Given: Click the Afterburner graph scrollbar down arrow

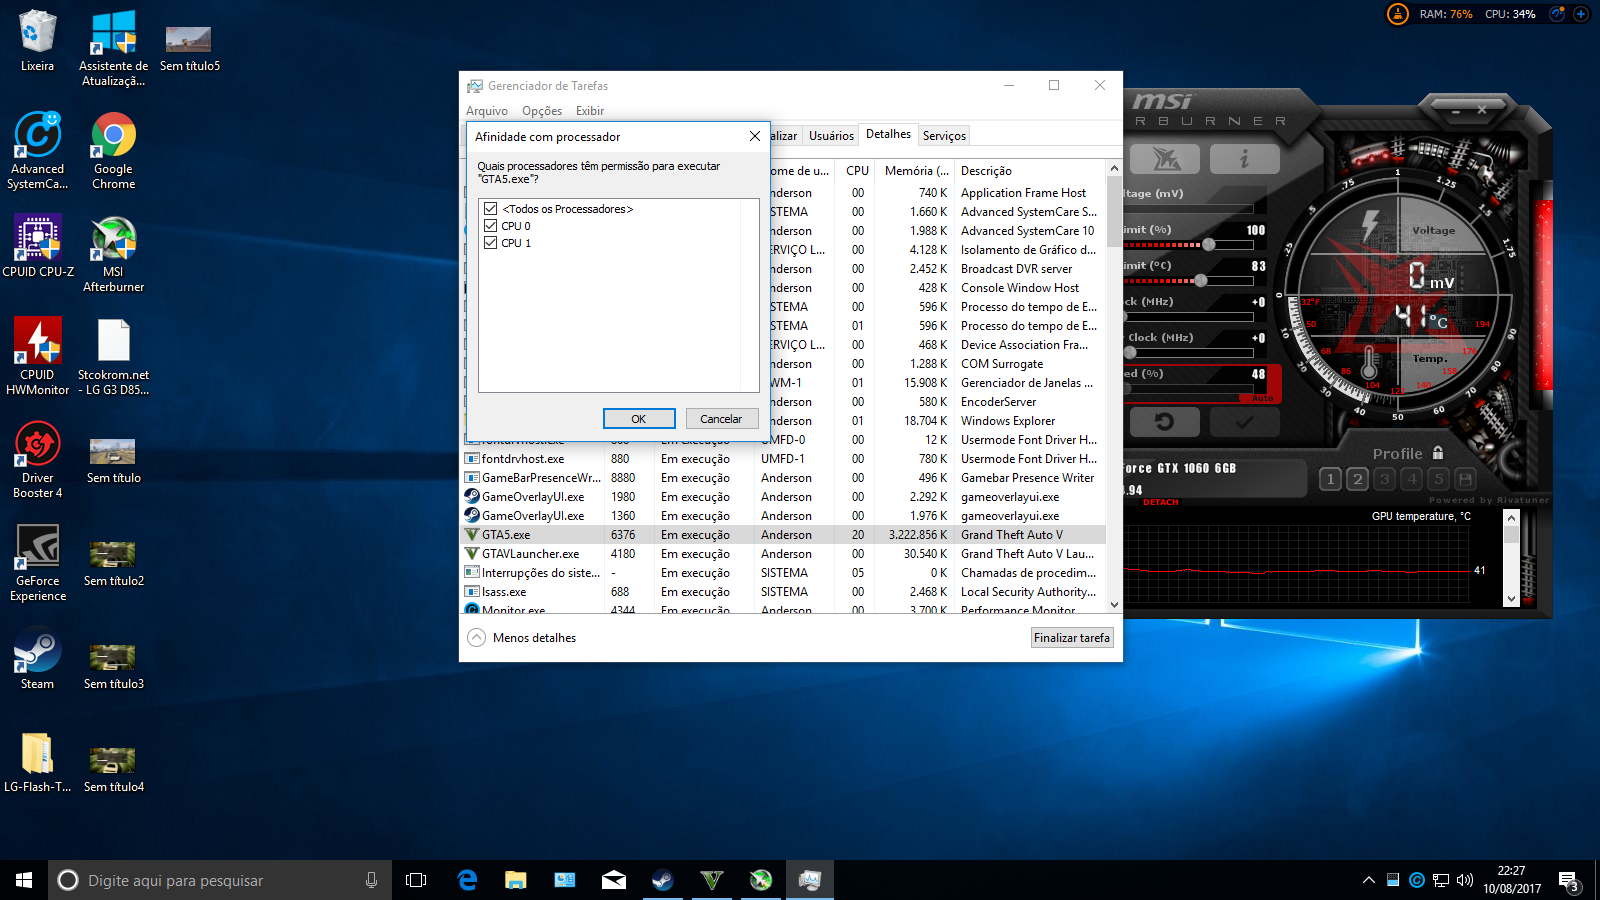Looking at the screenshot, I should pyautogui.click(x=1511, y=599).
